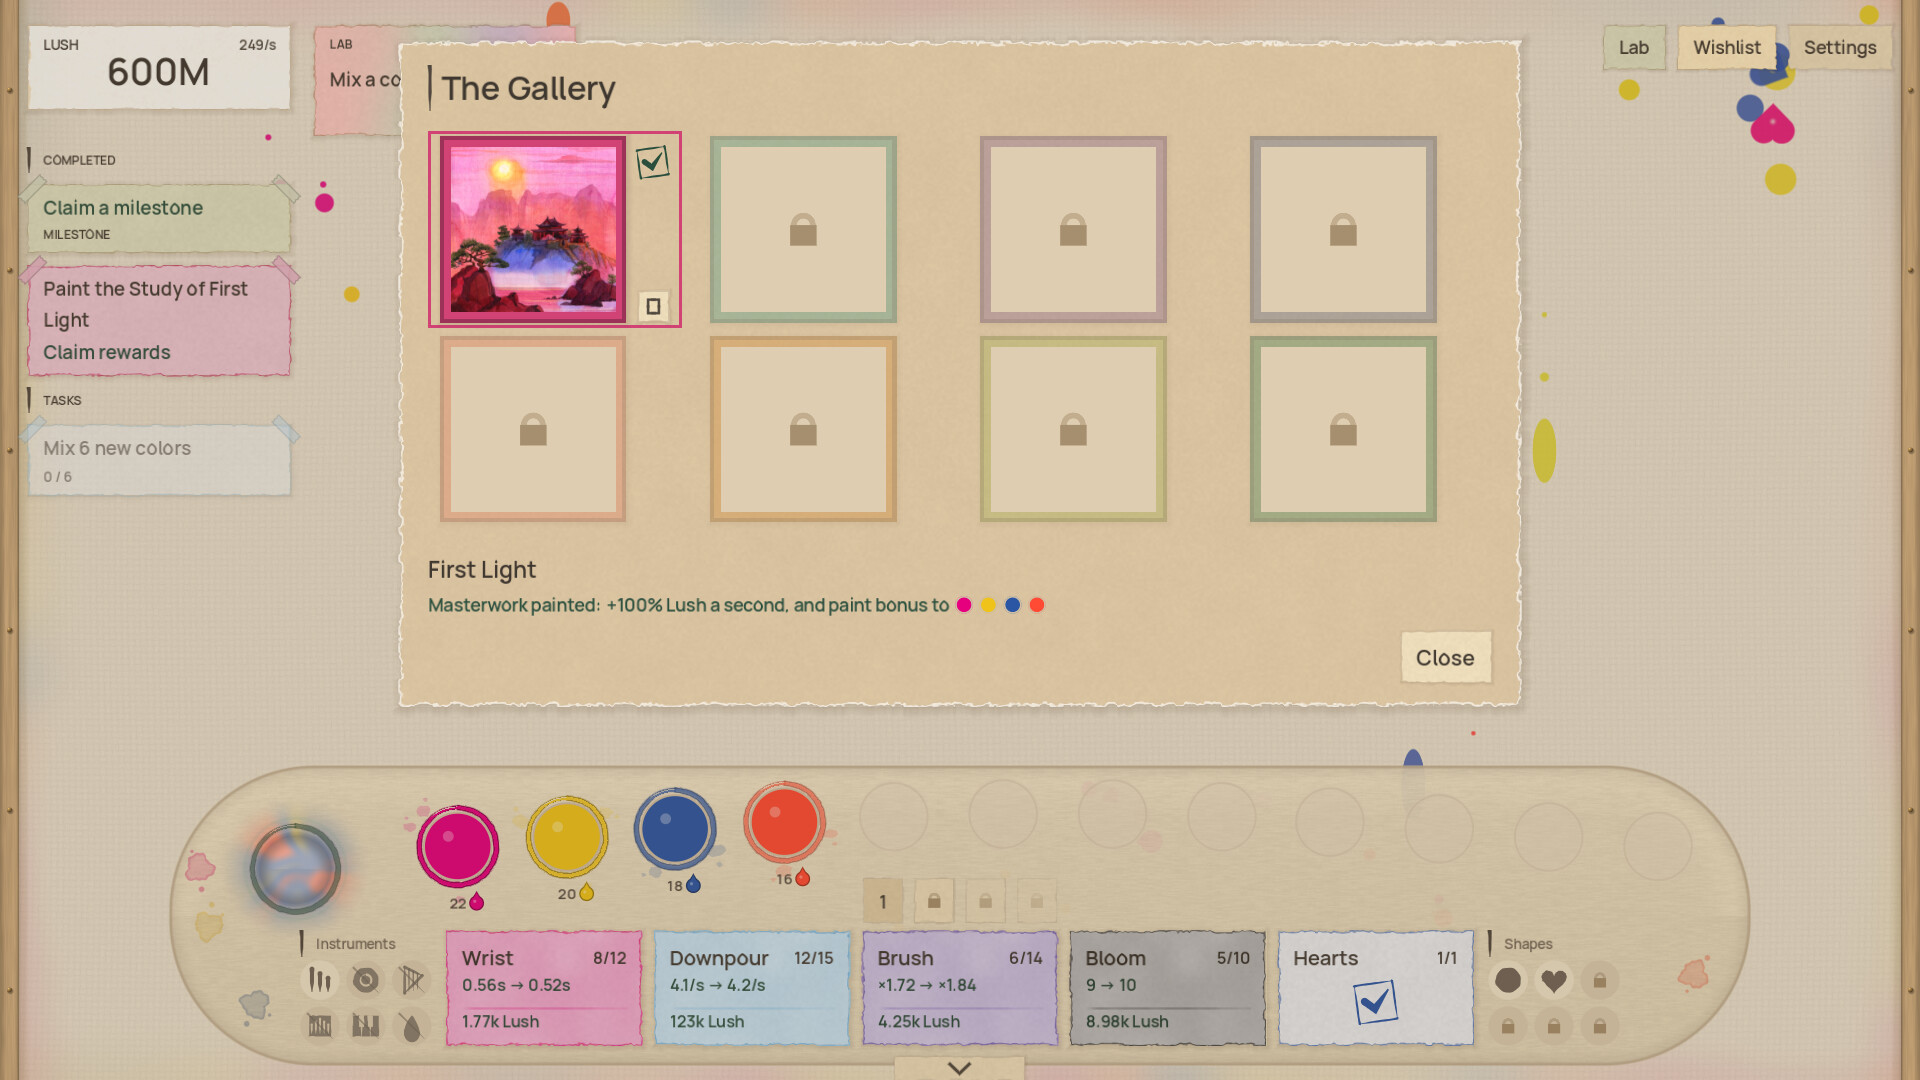Open Settings
This screenshot has width=1920, height=1080.
[1840, 47]
